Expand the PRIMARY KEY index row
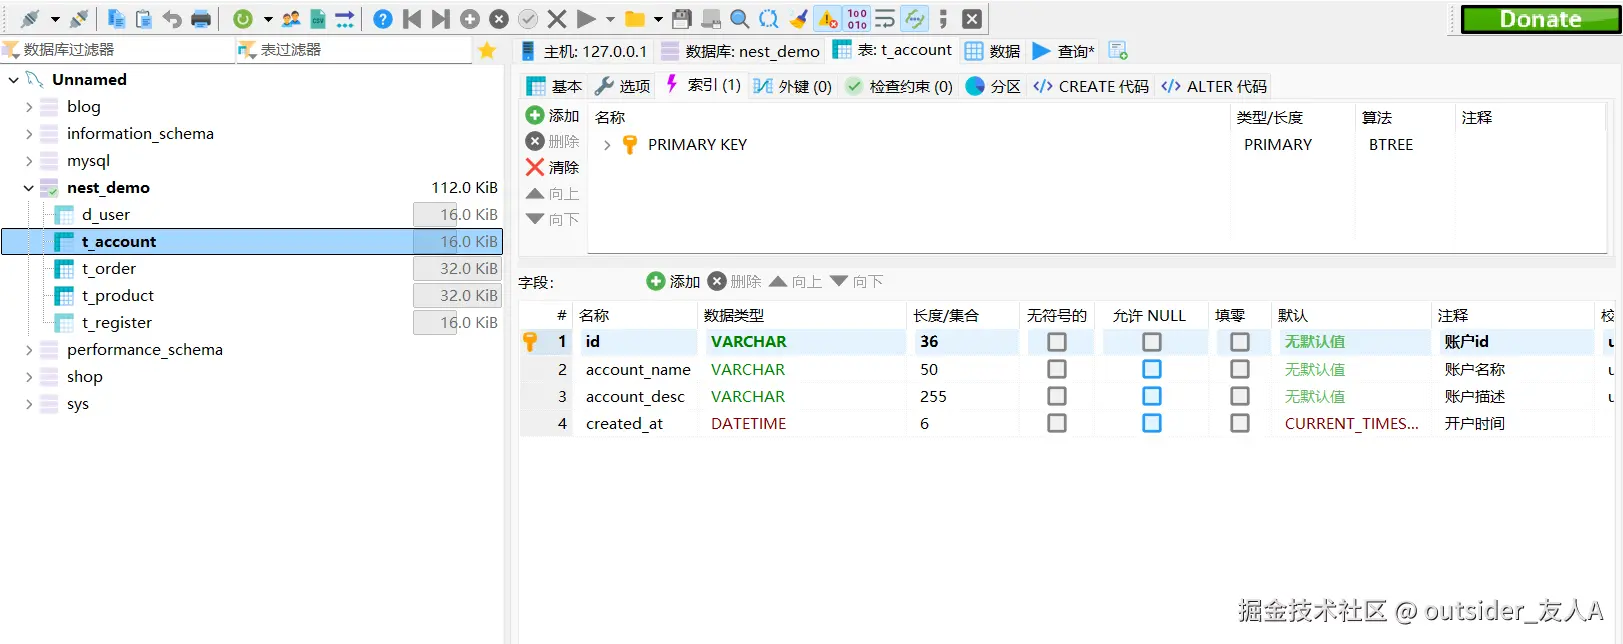This screenshot has width=1623, height=644. click(607, 145)
